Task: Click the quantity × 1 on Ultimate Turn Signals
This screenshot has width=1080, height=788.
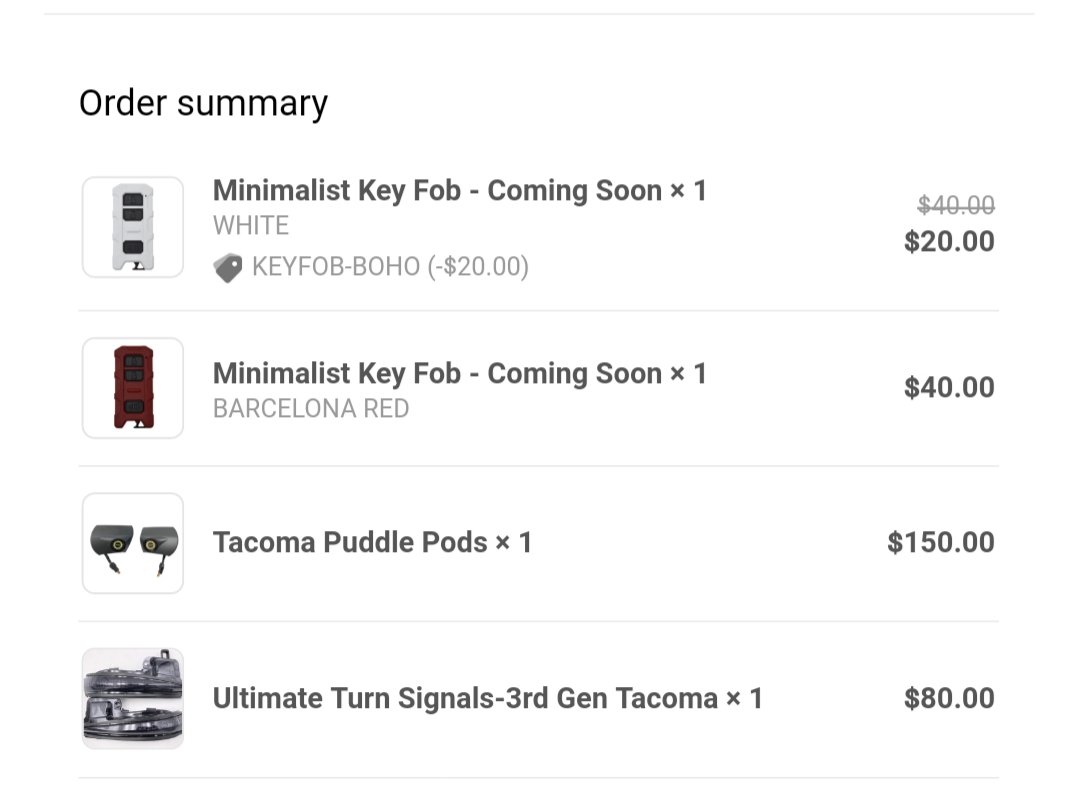Action: [745, 698]
